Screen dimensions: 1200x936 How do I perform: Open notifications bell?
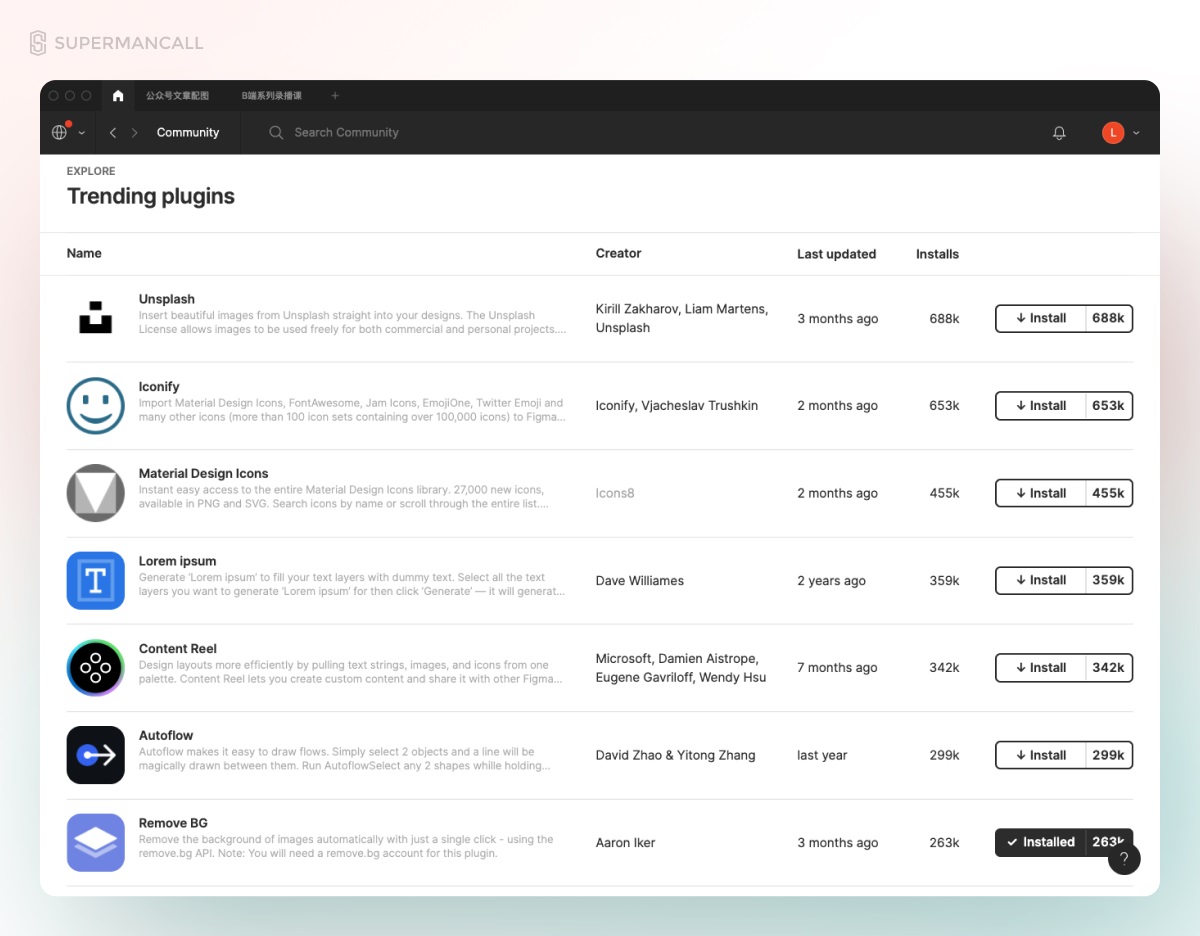pos(1059,133)
